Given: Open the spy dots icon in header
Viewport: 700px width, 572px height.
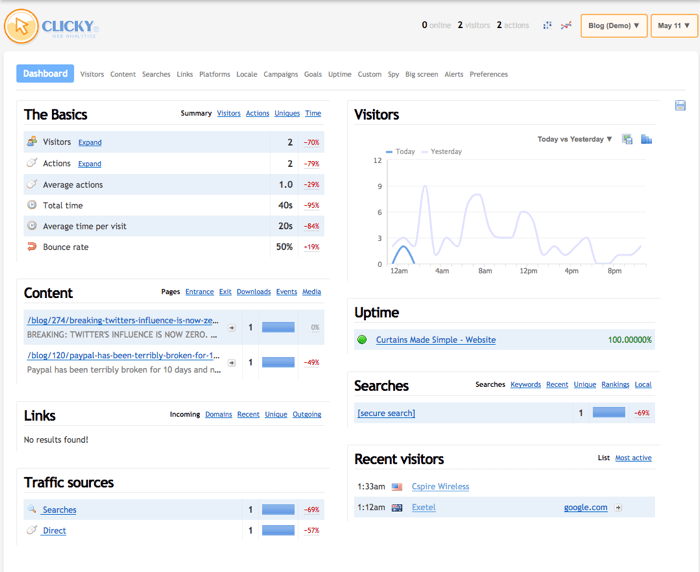Looking at the screenshot, I should 547,25.
